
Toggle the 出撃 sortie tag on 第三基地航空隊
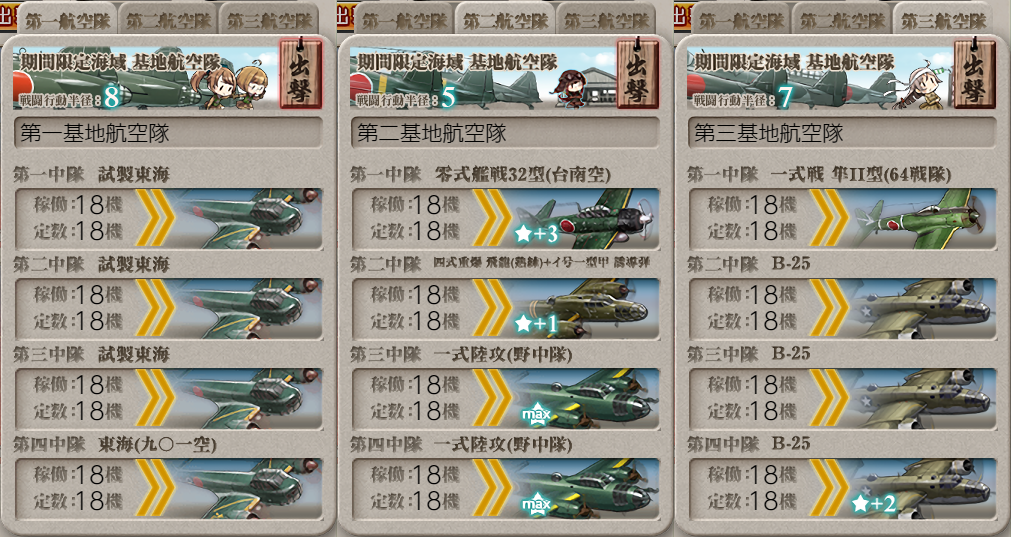974,73
